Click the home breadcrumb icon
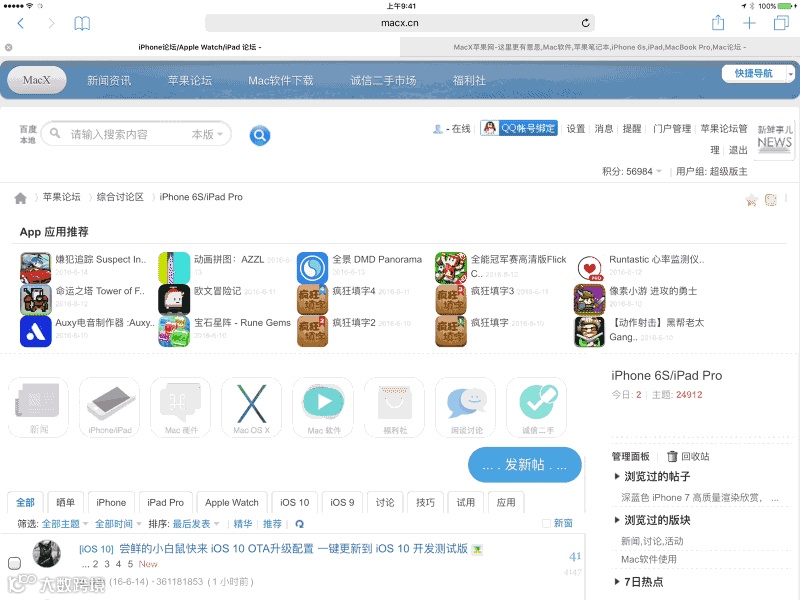800x600 pixels. (x=20, y=198)
